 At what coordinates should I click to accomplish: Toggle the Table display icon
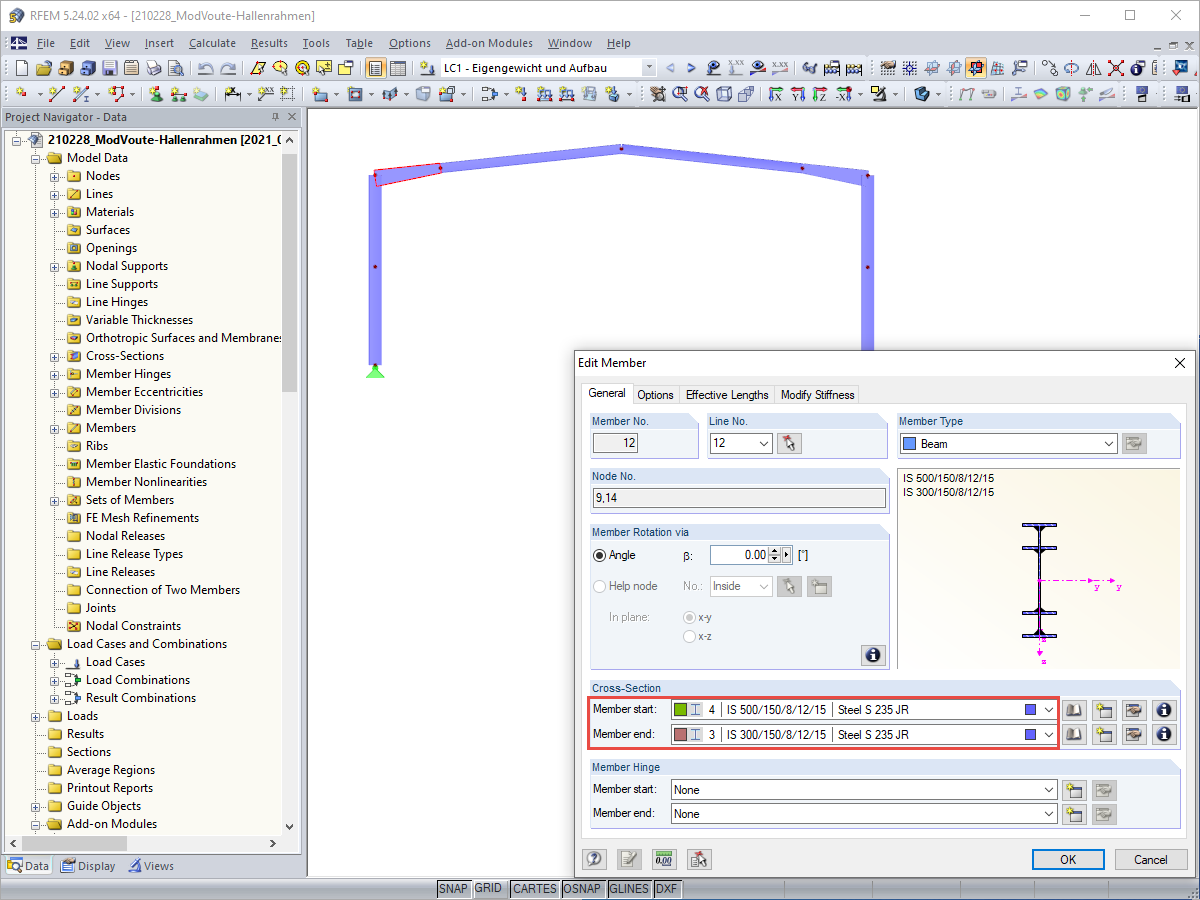398,68
